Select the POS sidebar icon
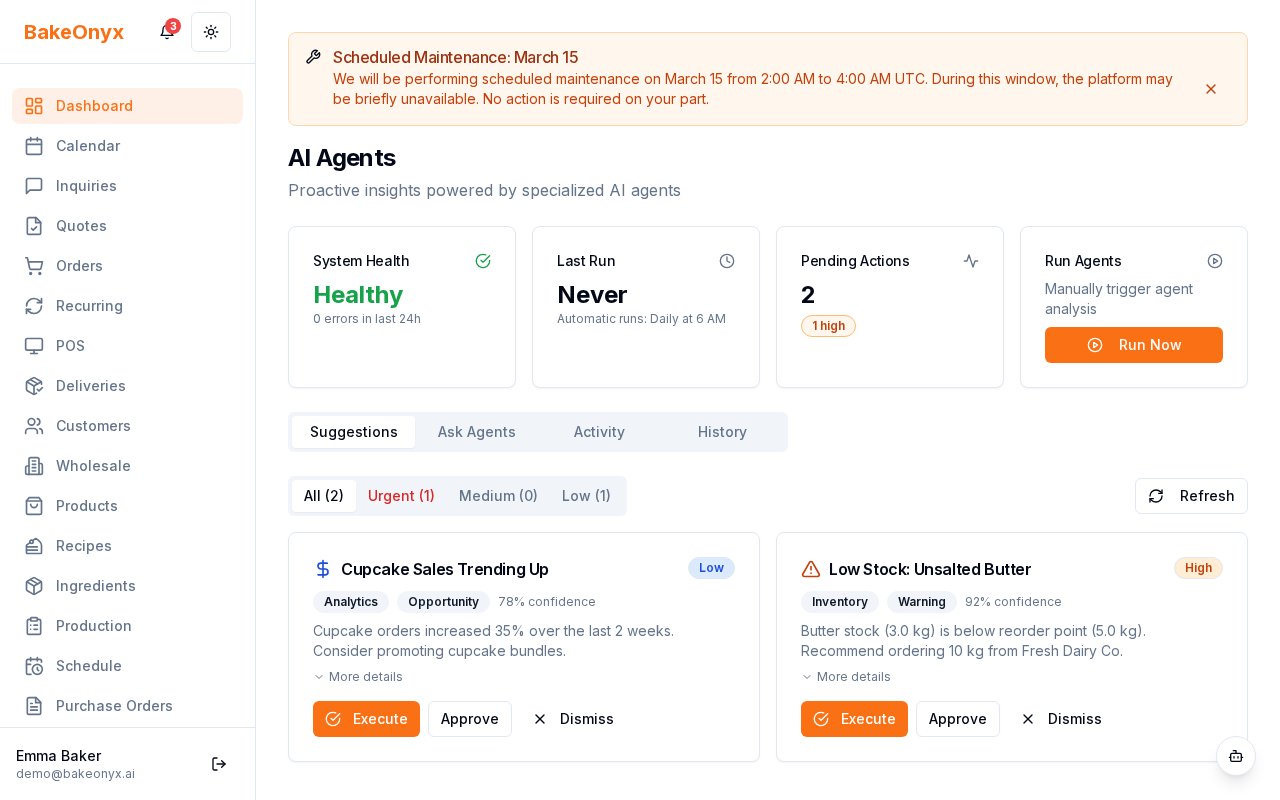1280x800 pixels. coord(34,346)
